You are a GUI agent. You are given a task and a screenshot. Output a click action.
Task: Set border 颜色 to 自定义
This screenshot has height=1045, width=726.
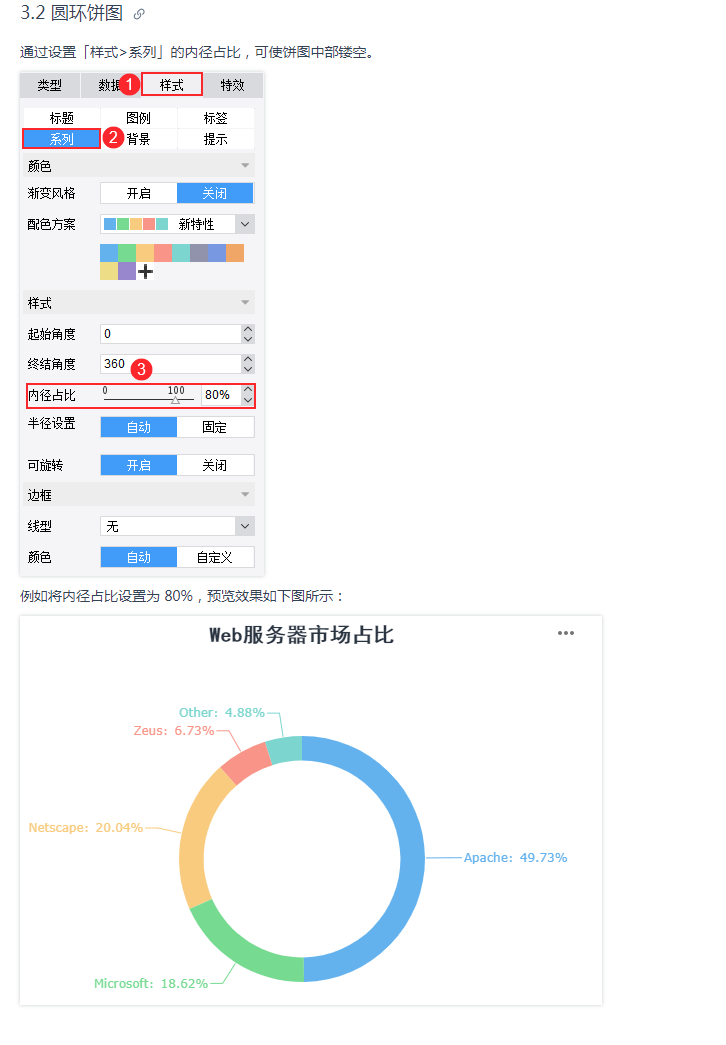(215, 557)
